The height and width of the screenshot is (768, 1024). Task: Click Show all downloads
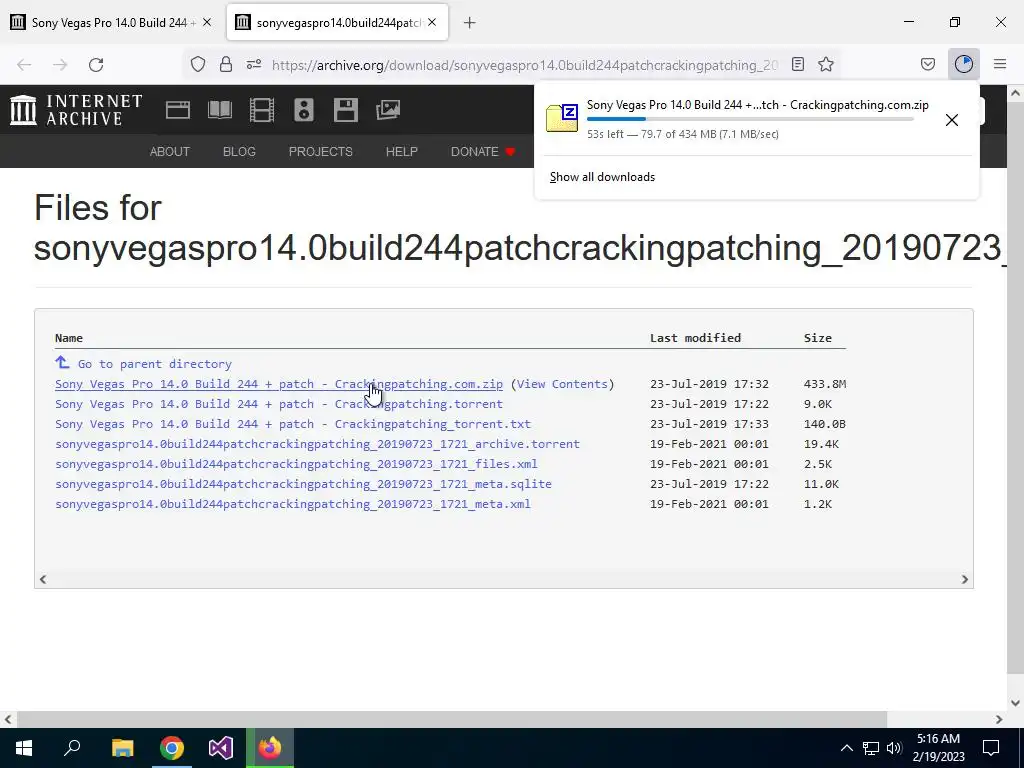[x=602, y=177]
